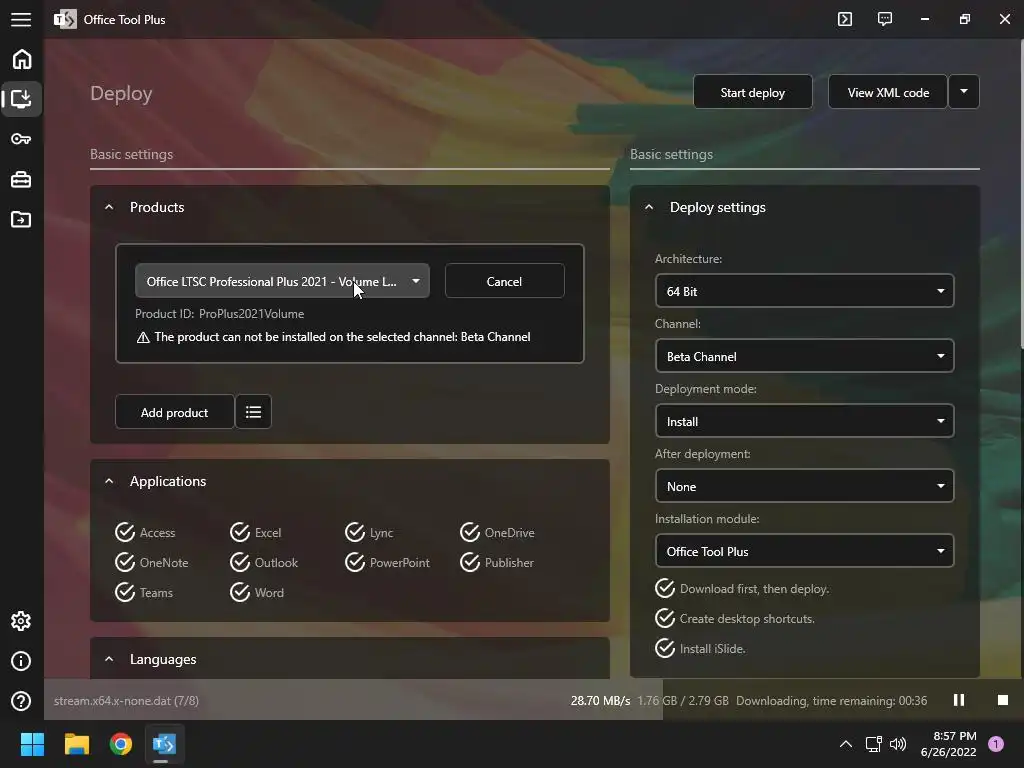Open the notification badge in tray
This screenshot has height=768, width=1024.
coord(996,744)
